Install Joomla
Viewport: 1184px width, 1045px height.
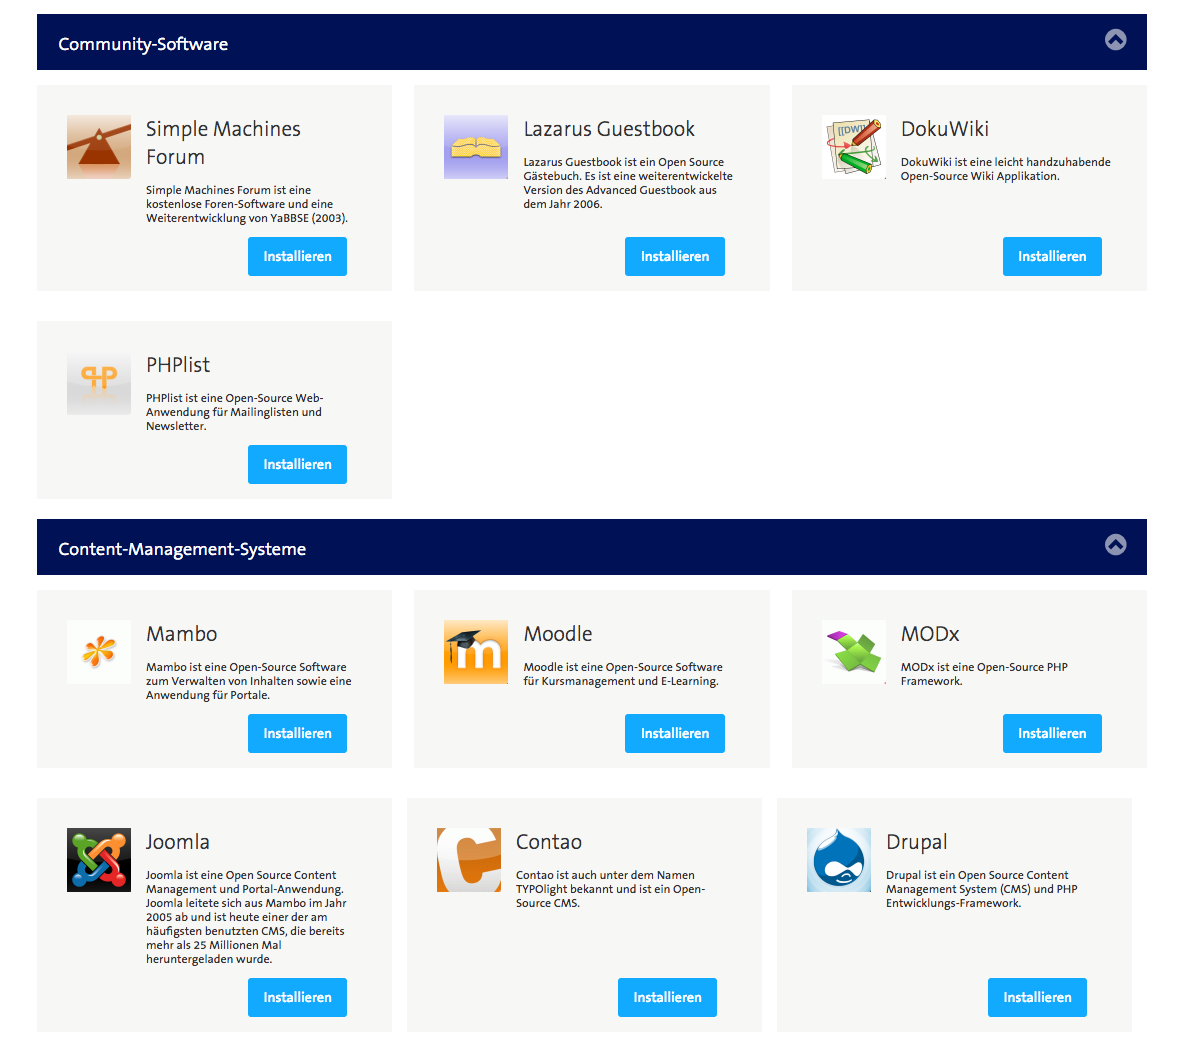[x=298, y=997]
